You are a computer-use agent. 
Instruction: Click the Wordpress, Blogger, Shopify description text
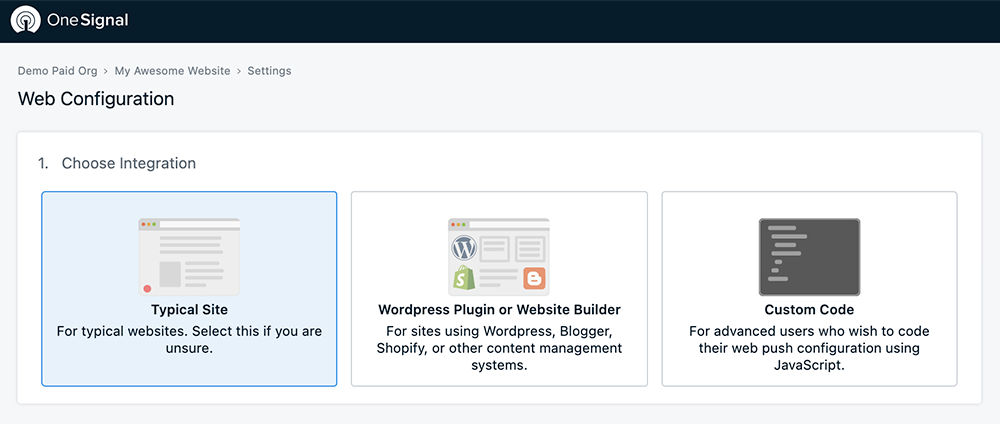(499, 348)
